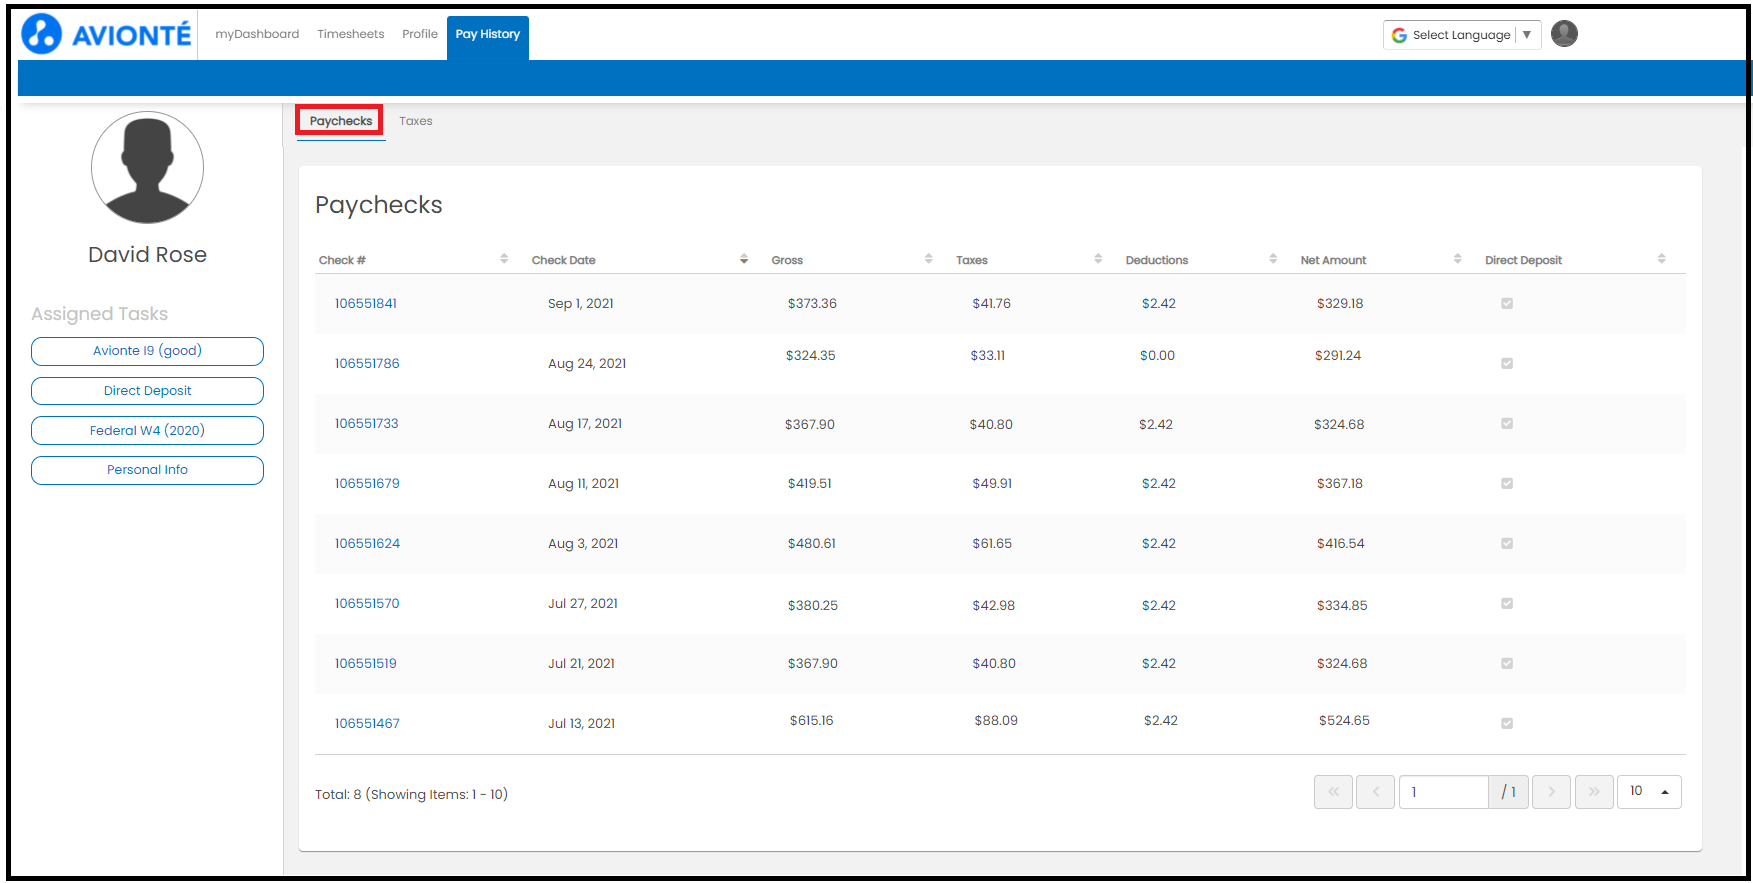Toggle Direct Deposit checkbox for Aug 3 paycheck
The height and width of the screenshot is (883, 1753).
click(1507, 544)
